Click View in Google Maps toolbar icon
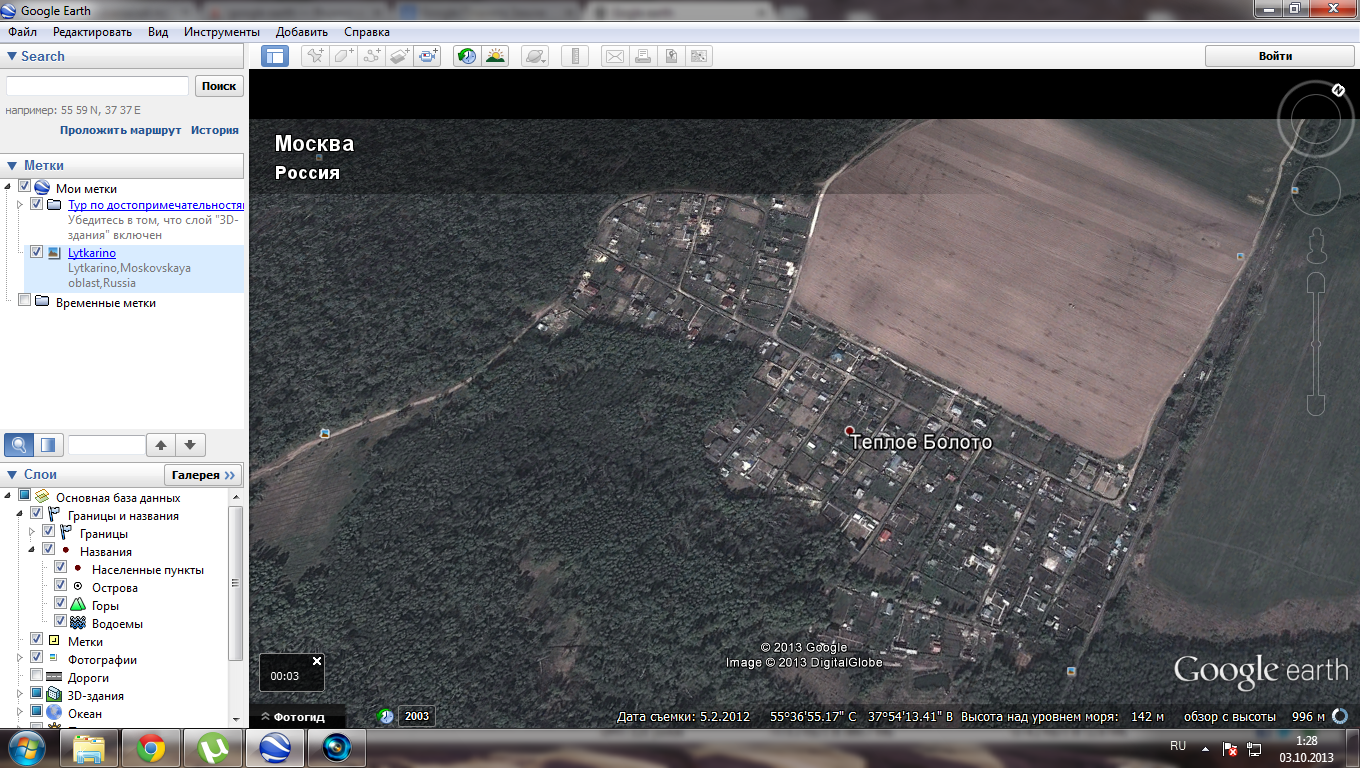Screen dimensions: 1360x768 coord(699,56)
